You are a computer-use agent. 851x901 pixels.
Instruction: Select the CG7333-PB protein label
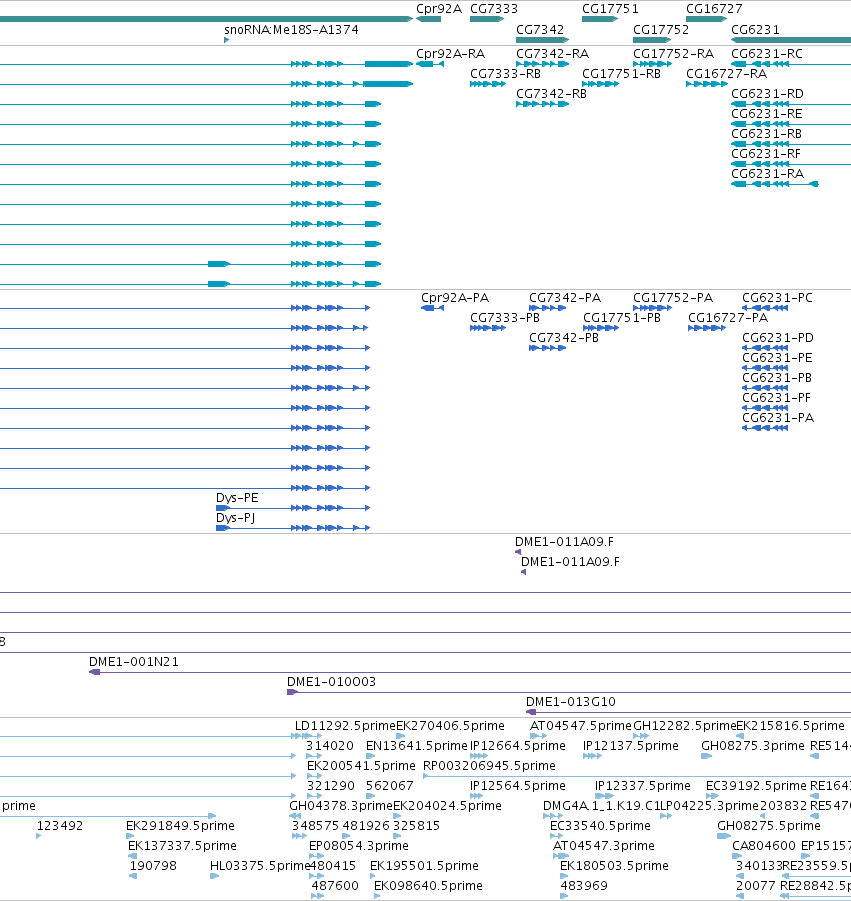[x=505, y=318]
